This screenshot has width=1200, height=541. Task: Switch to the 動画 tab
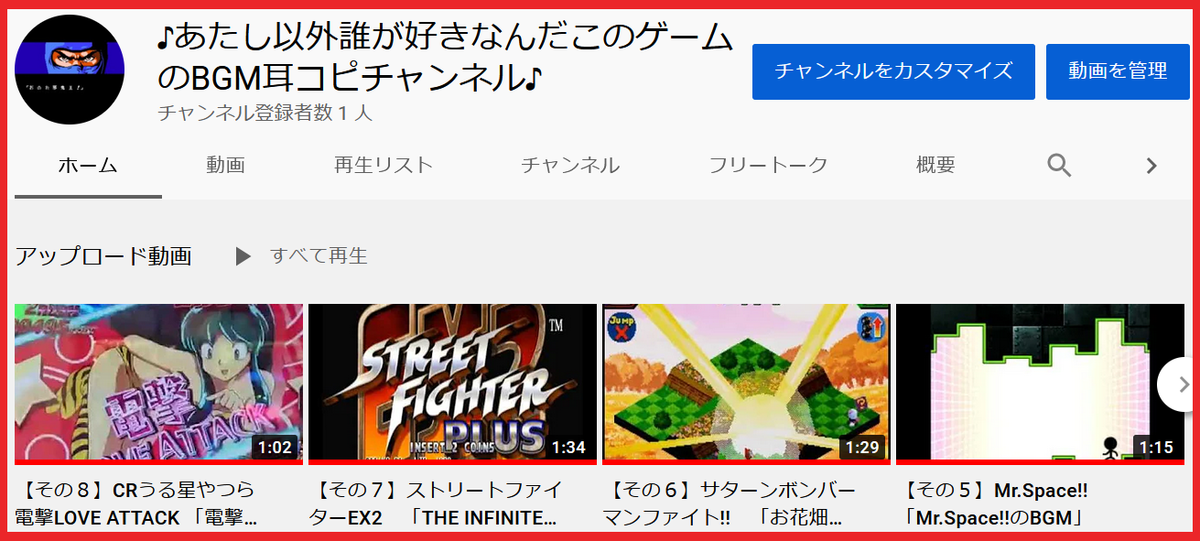tap(226, 165)
